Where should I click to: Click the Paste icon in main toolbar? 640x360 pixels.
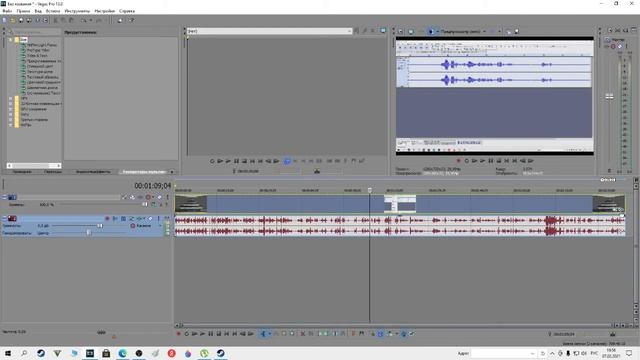coord(71,20)
